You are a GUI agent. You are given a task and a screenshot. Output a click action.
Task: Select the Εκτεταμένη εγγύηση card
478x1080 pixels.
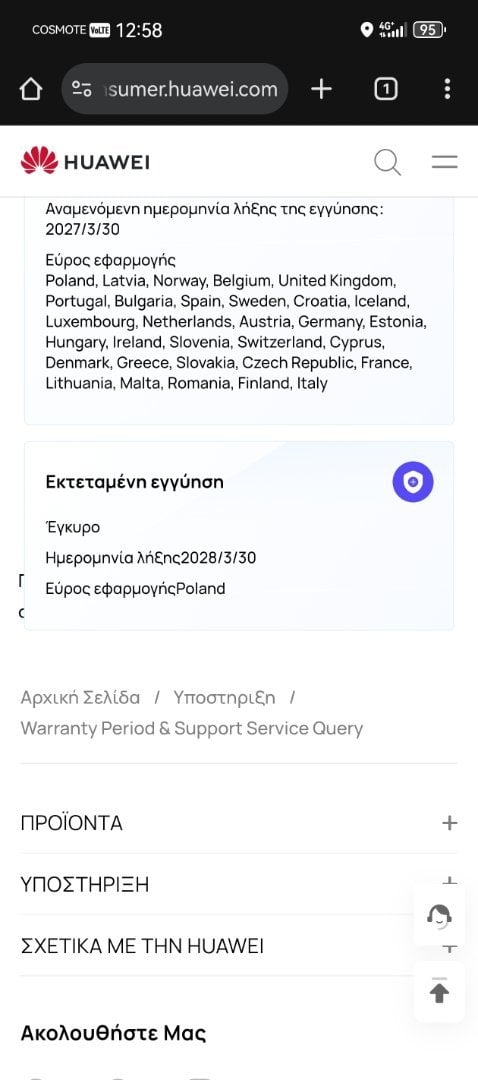[239, 535]
